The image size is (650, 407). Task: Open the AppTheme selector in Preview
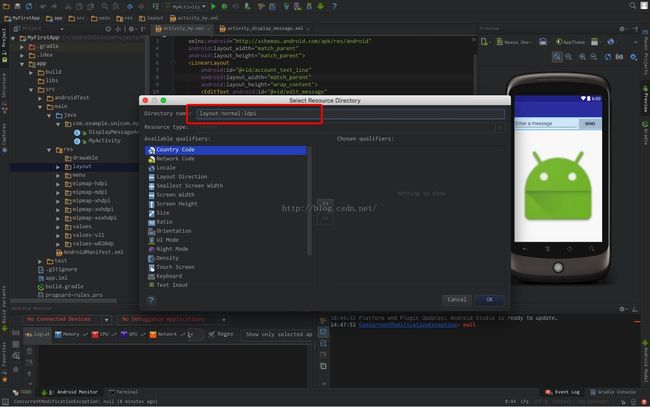570,42
